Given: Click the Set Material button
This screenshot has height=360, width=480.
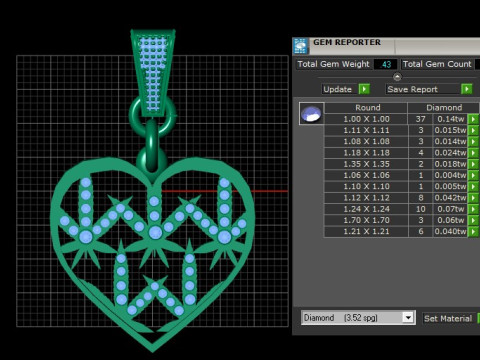Looking at the screenshot, I should (x=448, y=318).
